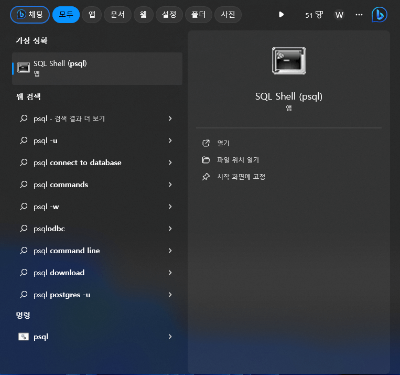Expand chevron for 'psql -u' suggestion

170,141
